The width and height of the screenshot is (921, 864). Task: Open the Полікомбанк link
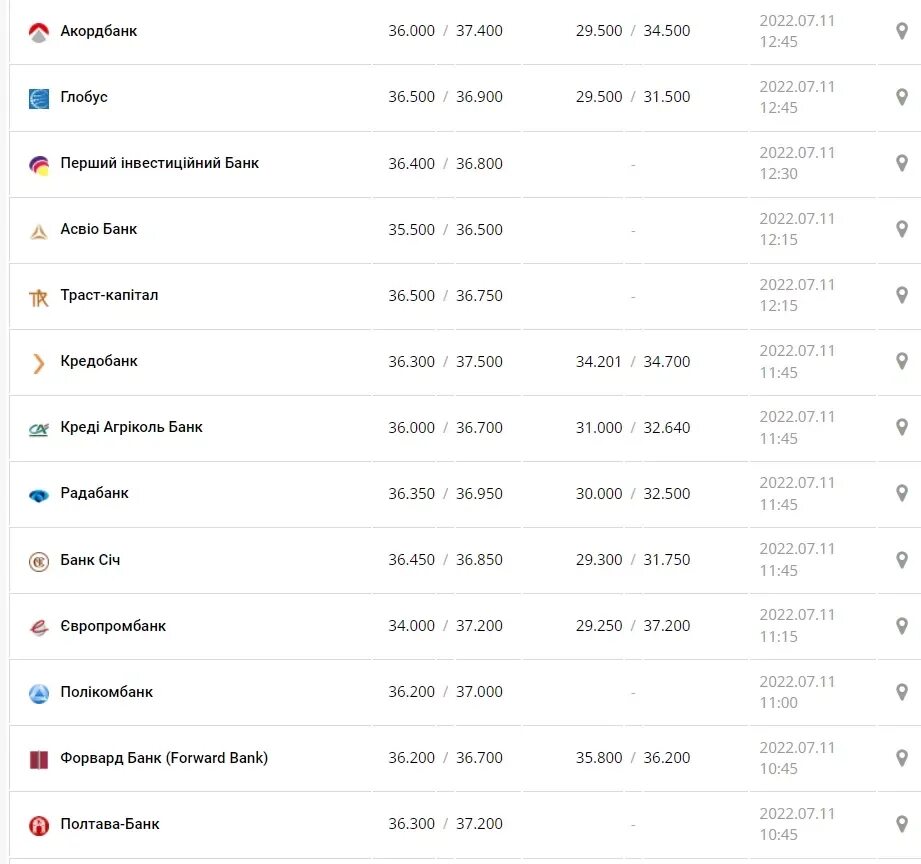tap(106, 692)
